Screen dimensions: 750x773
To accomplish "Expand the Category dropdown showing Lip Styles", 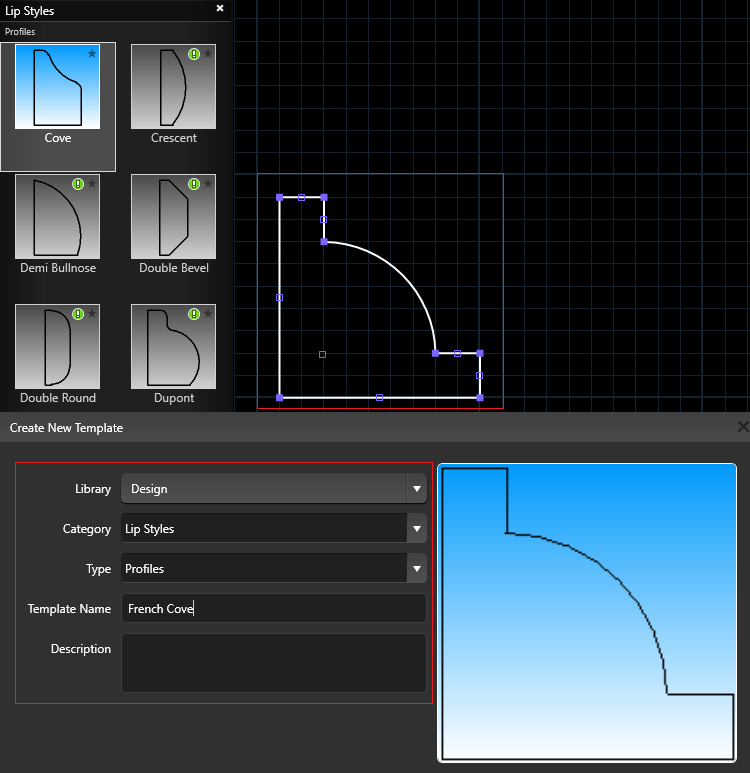I will [273, 529].
